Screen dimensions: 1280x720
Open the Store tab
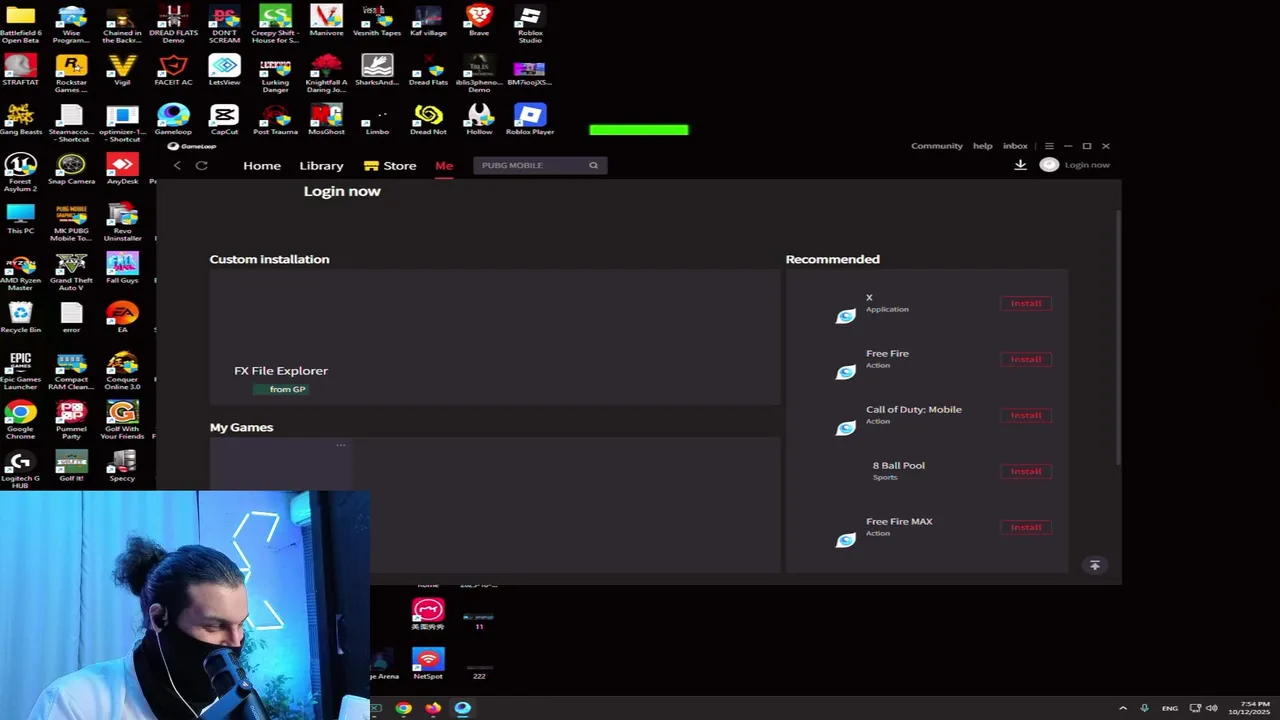coord(390,166)
